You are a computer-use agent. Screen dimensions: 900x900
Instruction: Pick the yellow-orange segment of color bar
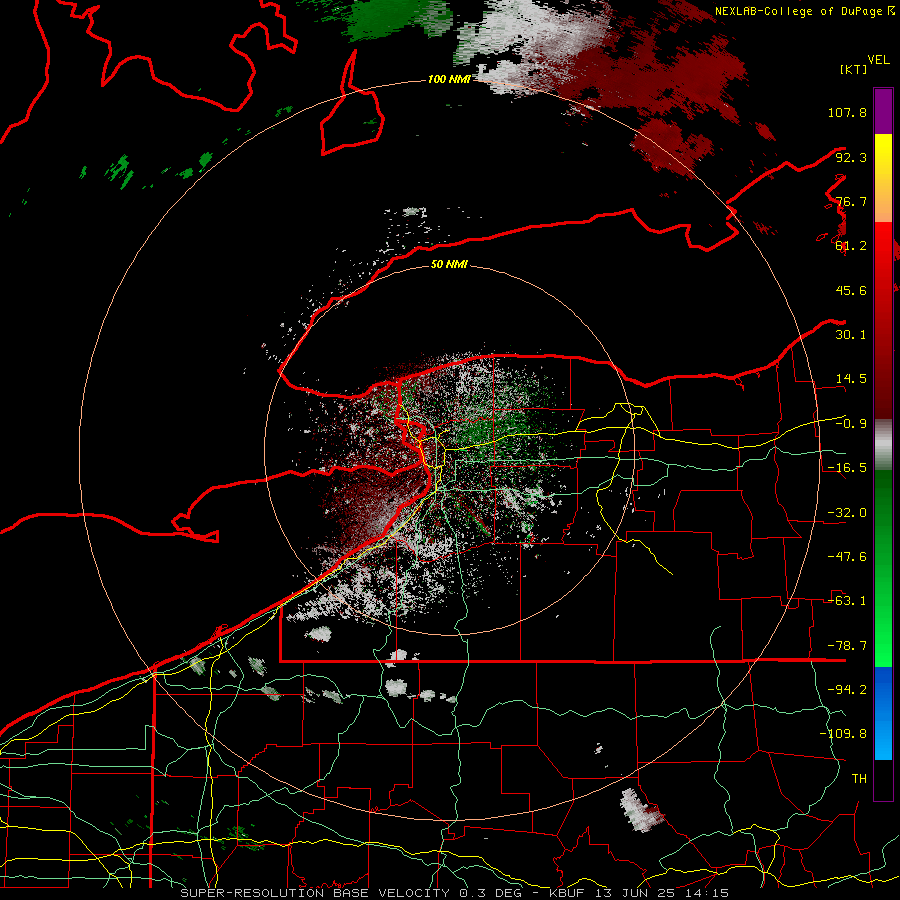click(x=883, y=178)
